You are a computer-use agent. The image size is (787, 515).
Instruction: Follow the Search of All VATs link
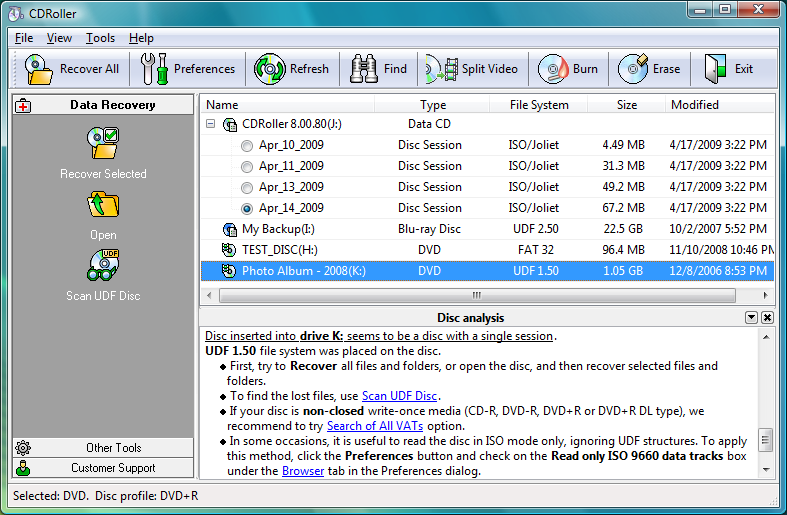(375, 426)
